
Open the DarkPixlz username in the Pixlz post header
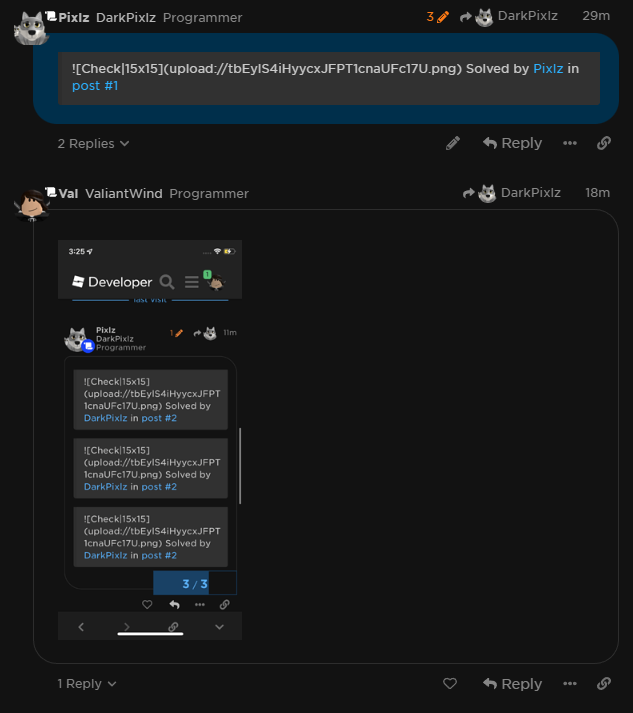pyautogui.click(x=126, y=18)
